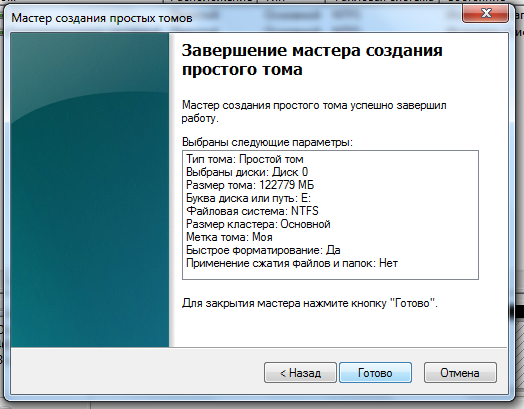This screenshot has width=524, height=409.
Task: Select the line 'Буква диска или путь: E:'
Action: click(x=248, y=198)
